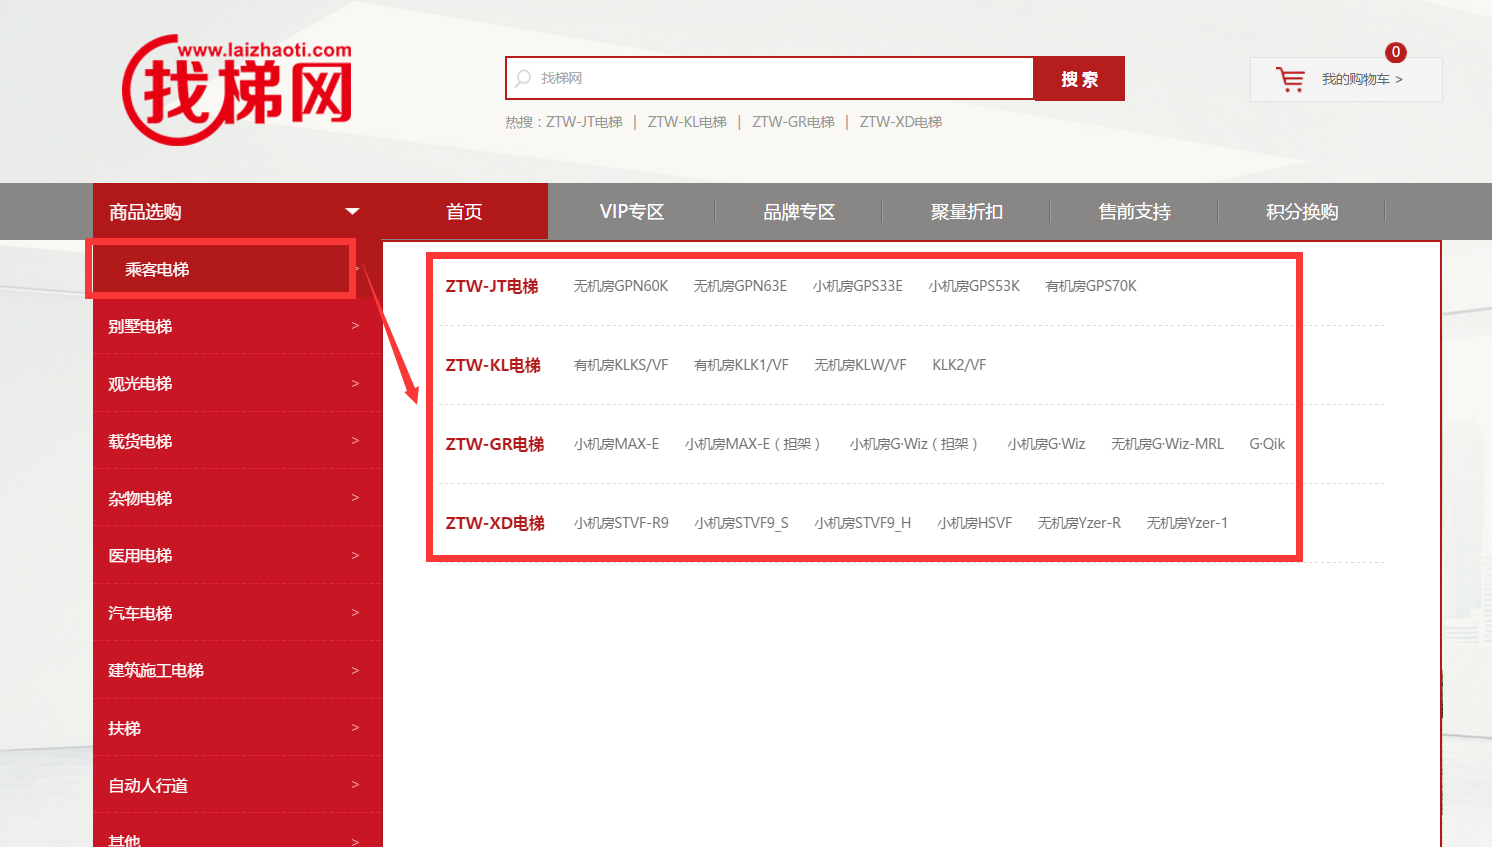Click hot search ZTW-XD电梯 link
1492x847 pixels.
901,122
